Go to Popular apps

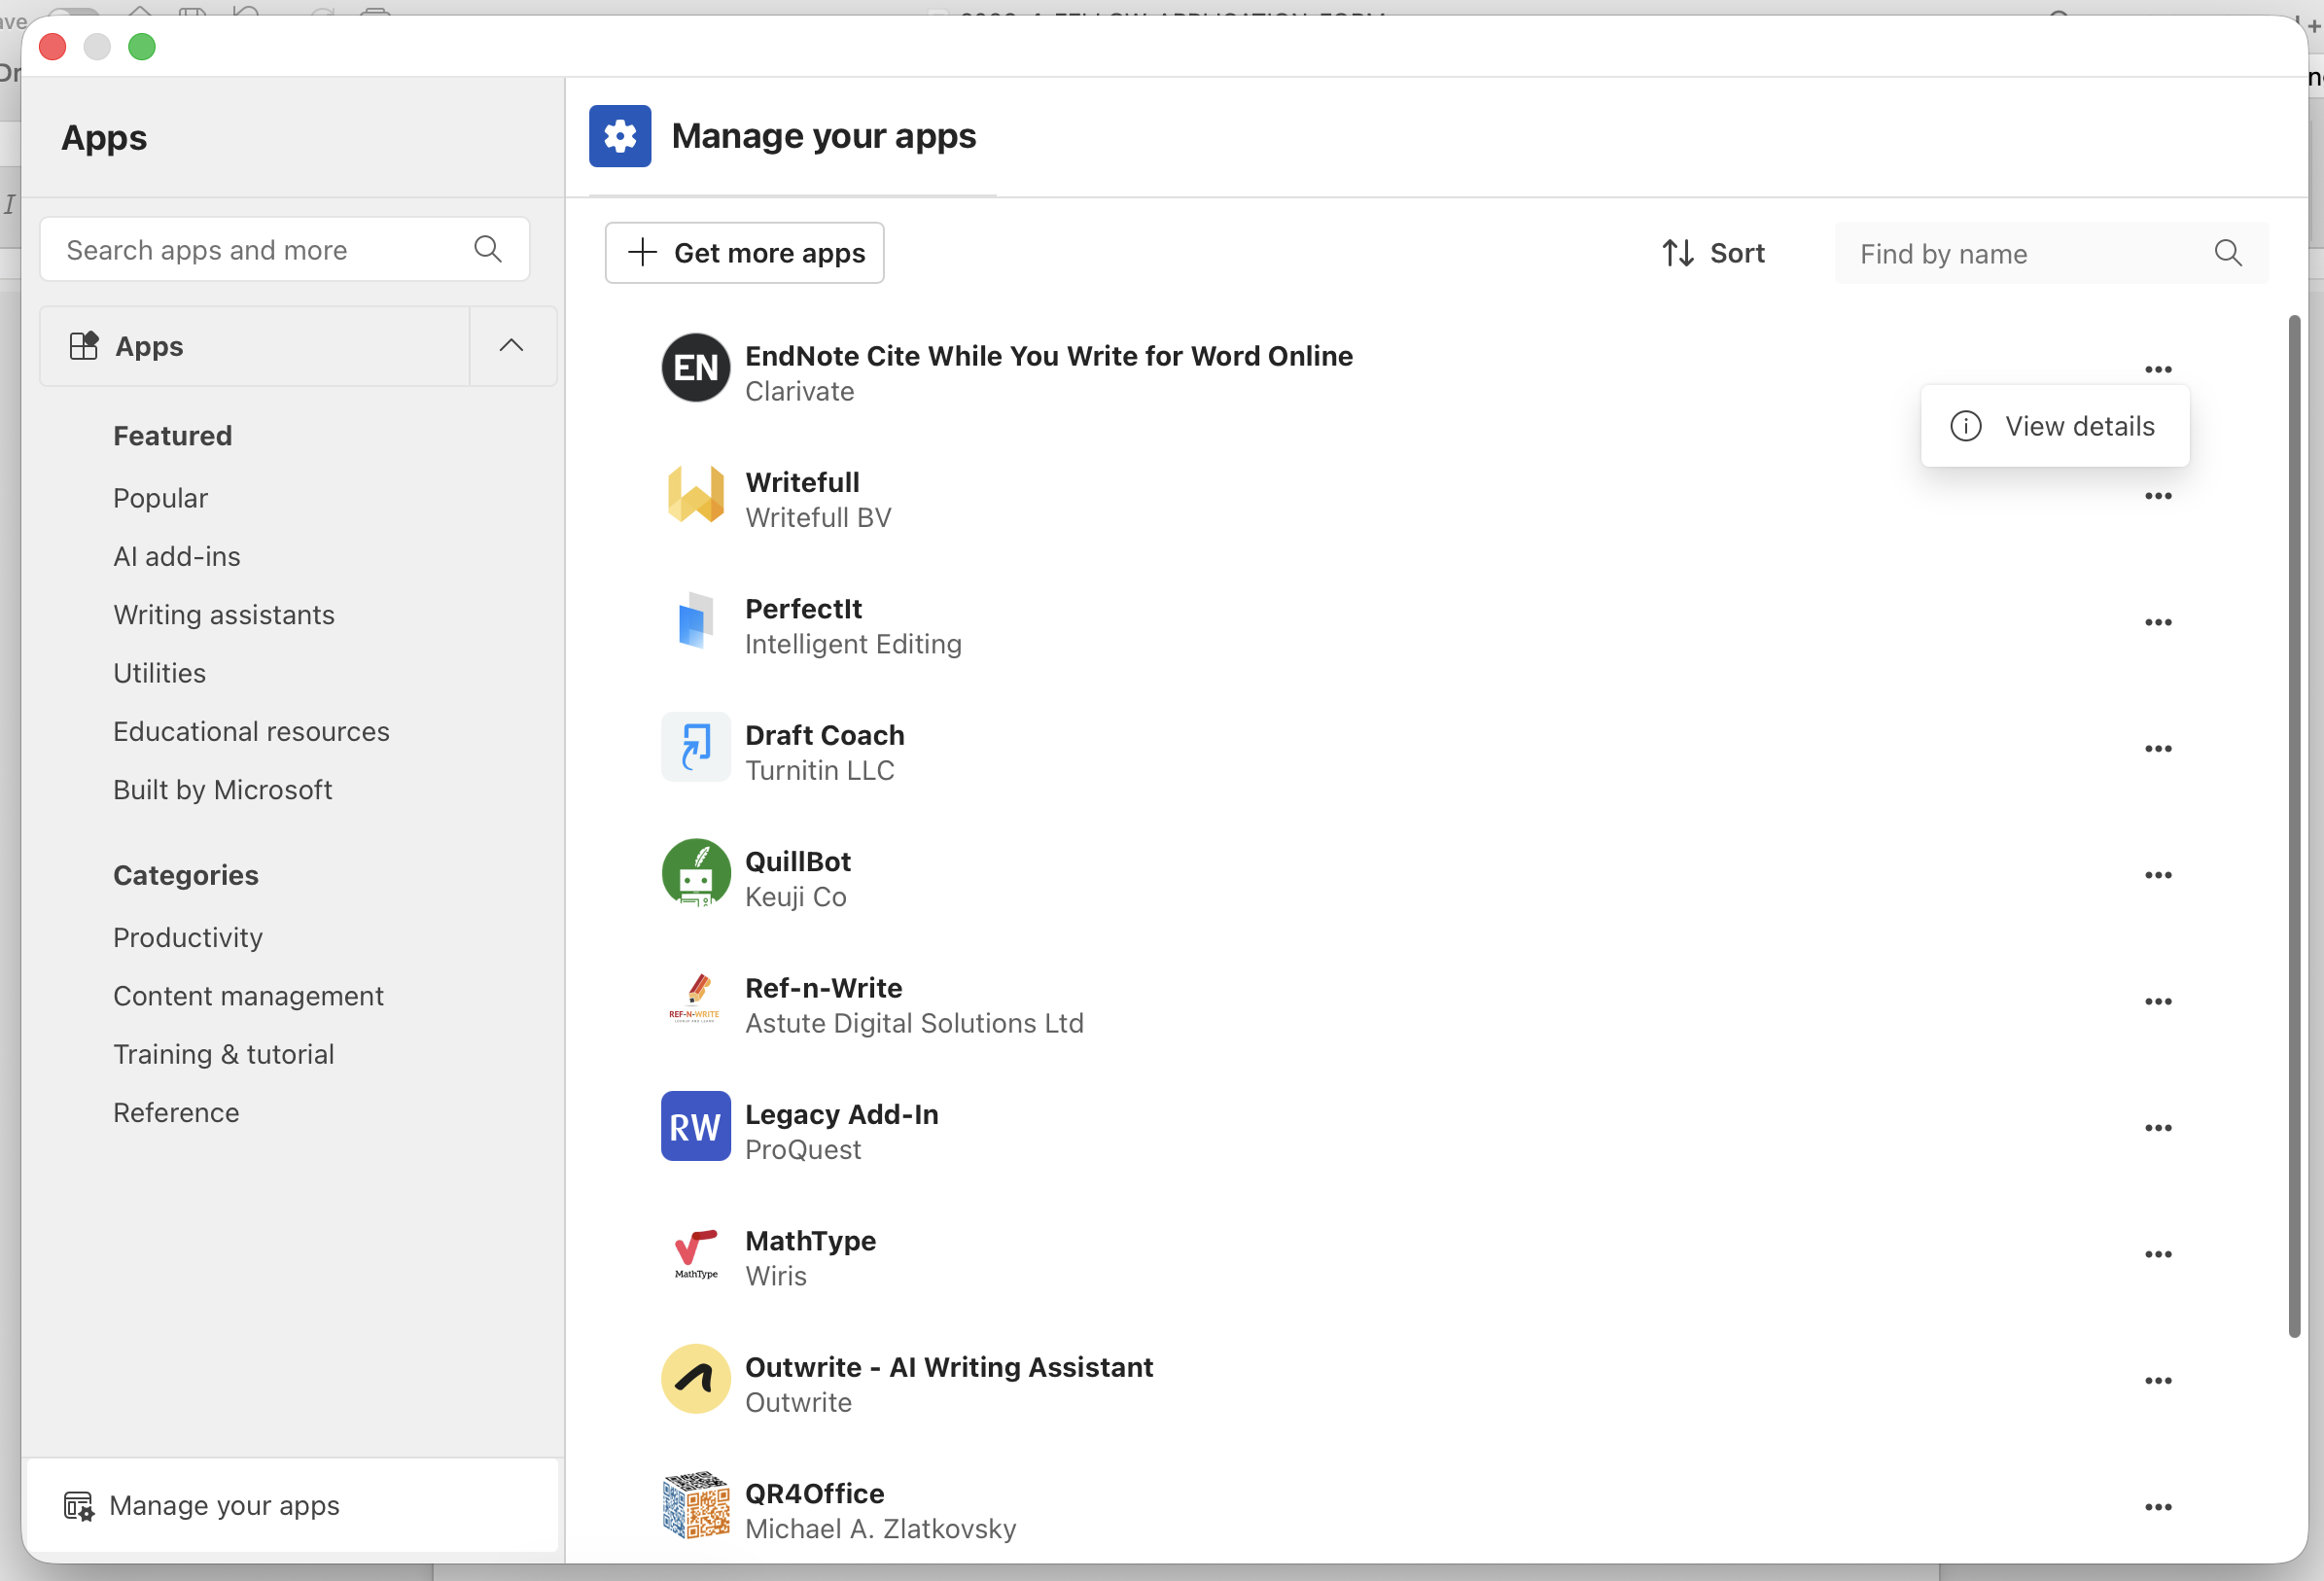pyautogui.click(x=160, y=498)
